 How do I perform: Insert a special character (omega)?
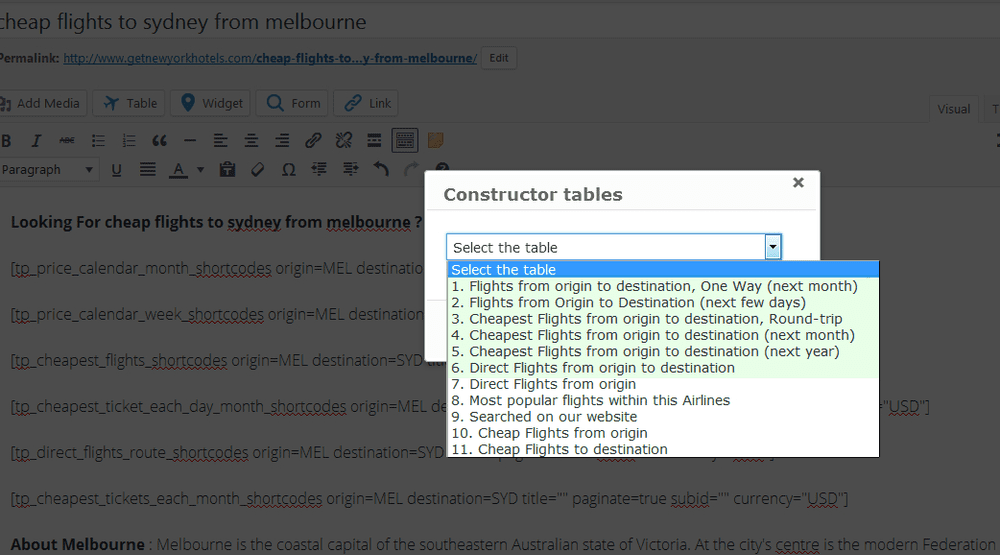[288, 170]
